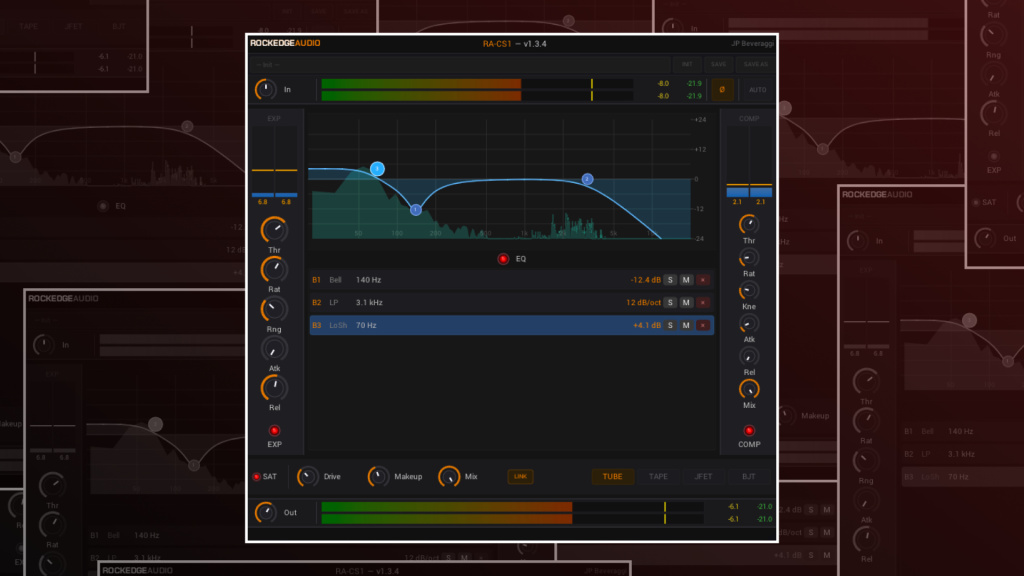Open the Init preset name field
This screenshot has height=576, width=1024.
click(460, 65)
